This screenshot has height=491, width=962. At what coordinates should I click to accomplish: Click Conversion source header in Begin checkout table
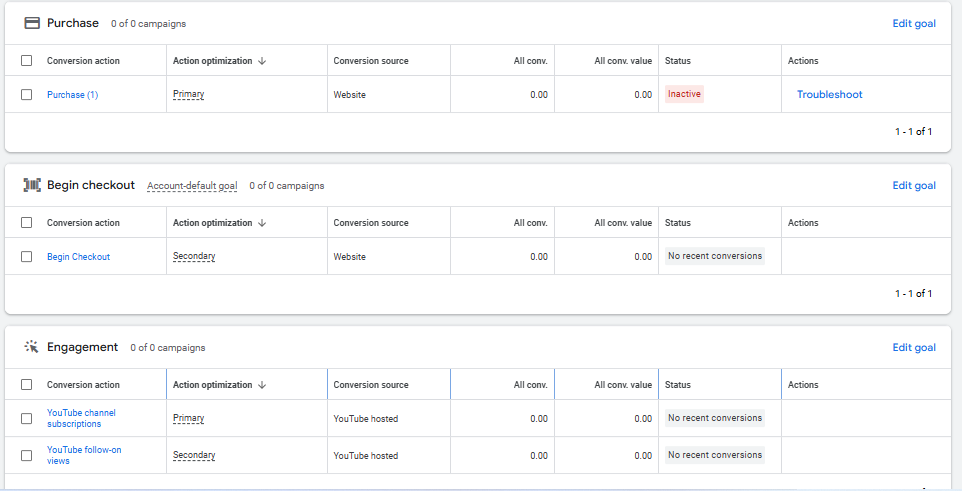pyautogui.click(x=371, y=223)
